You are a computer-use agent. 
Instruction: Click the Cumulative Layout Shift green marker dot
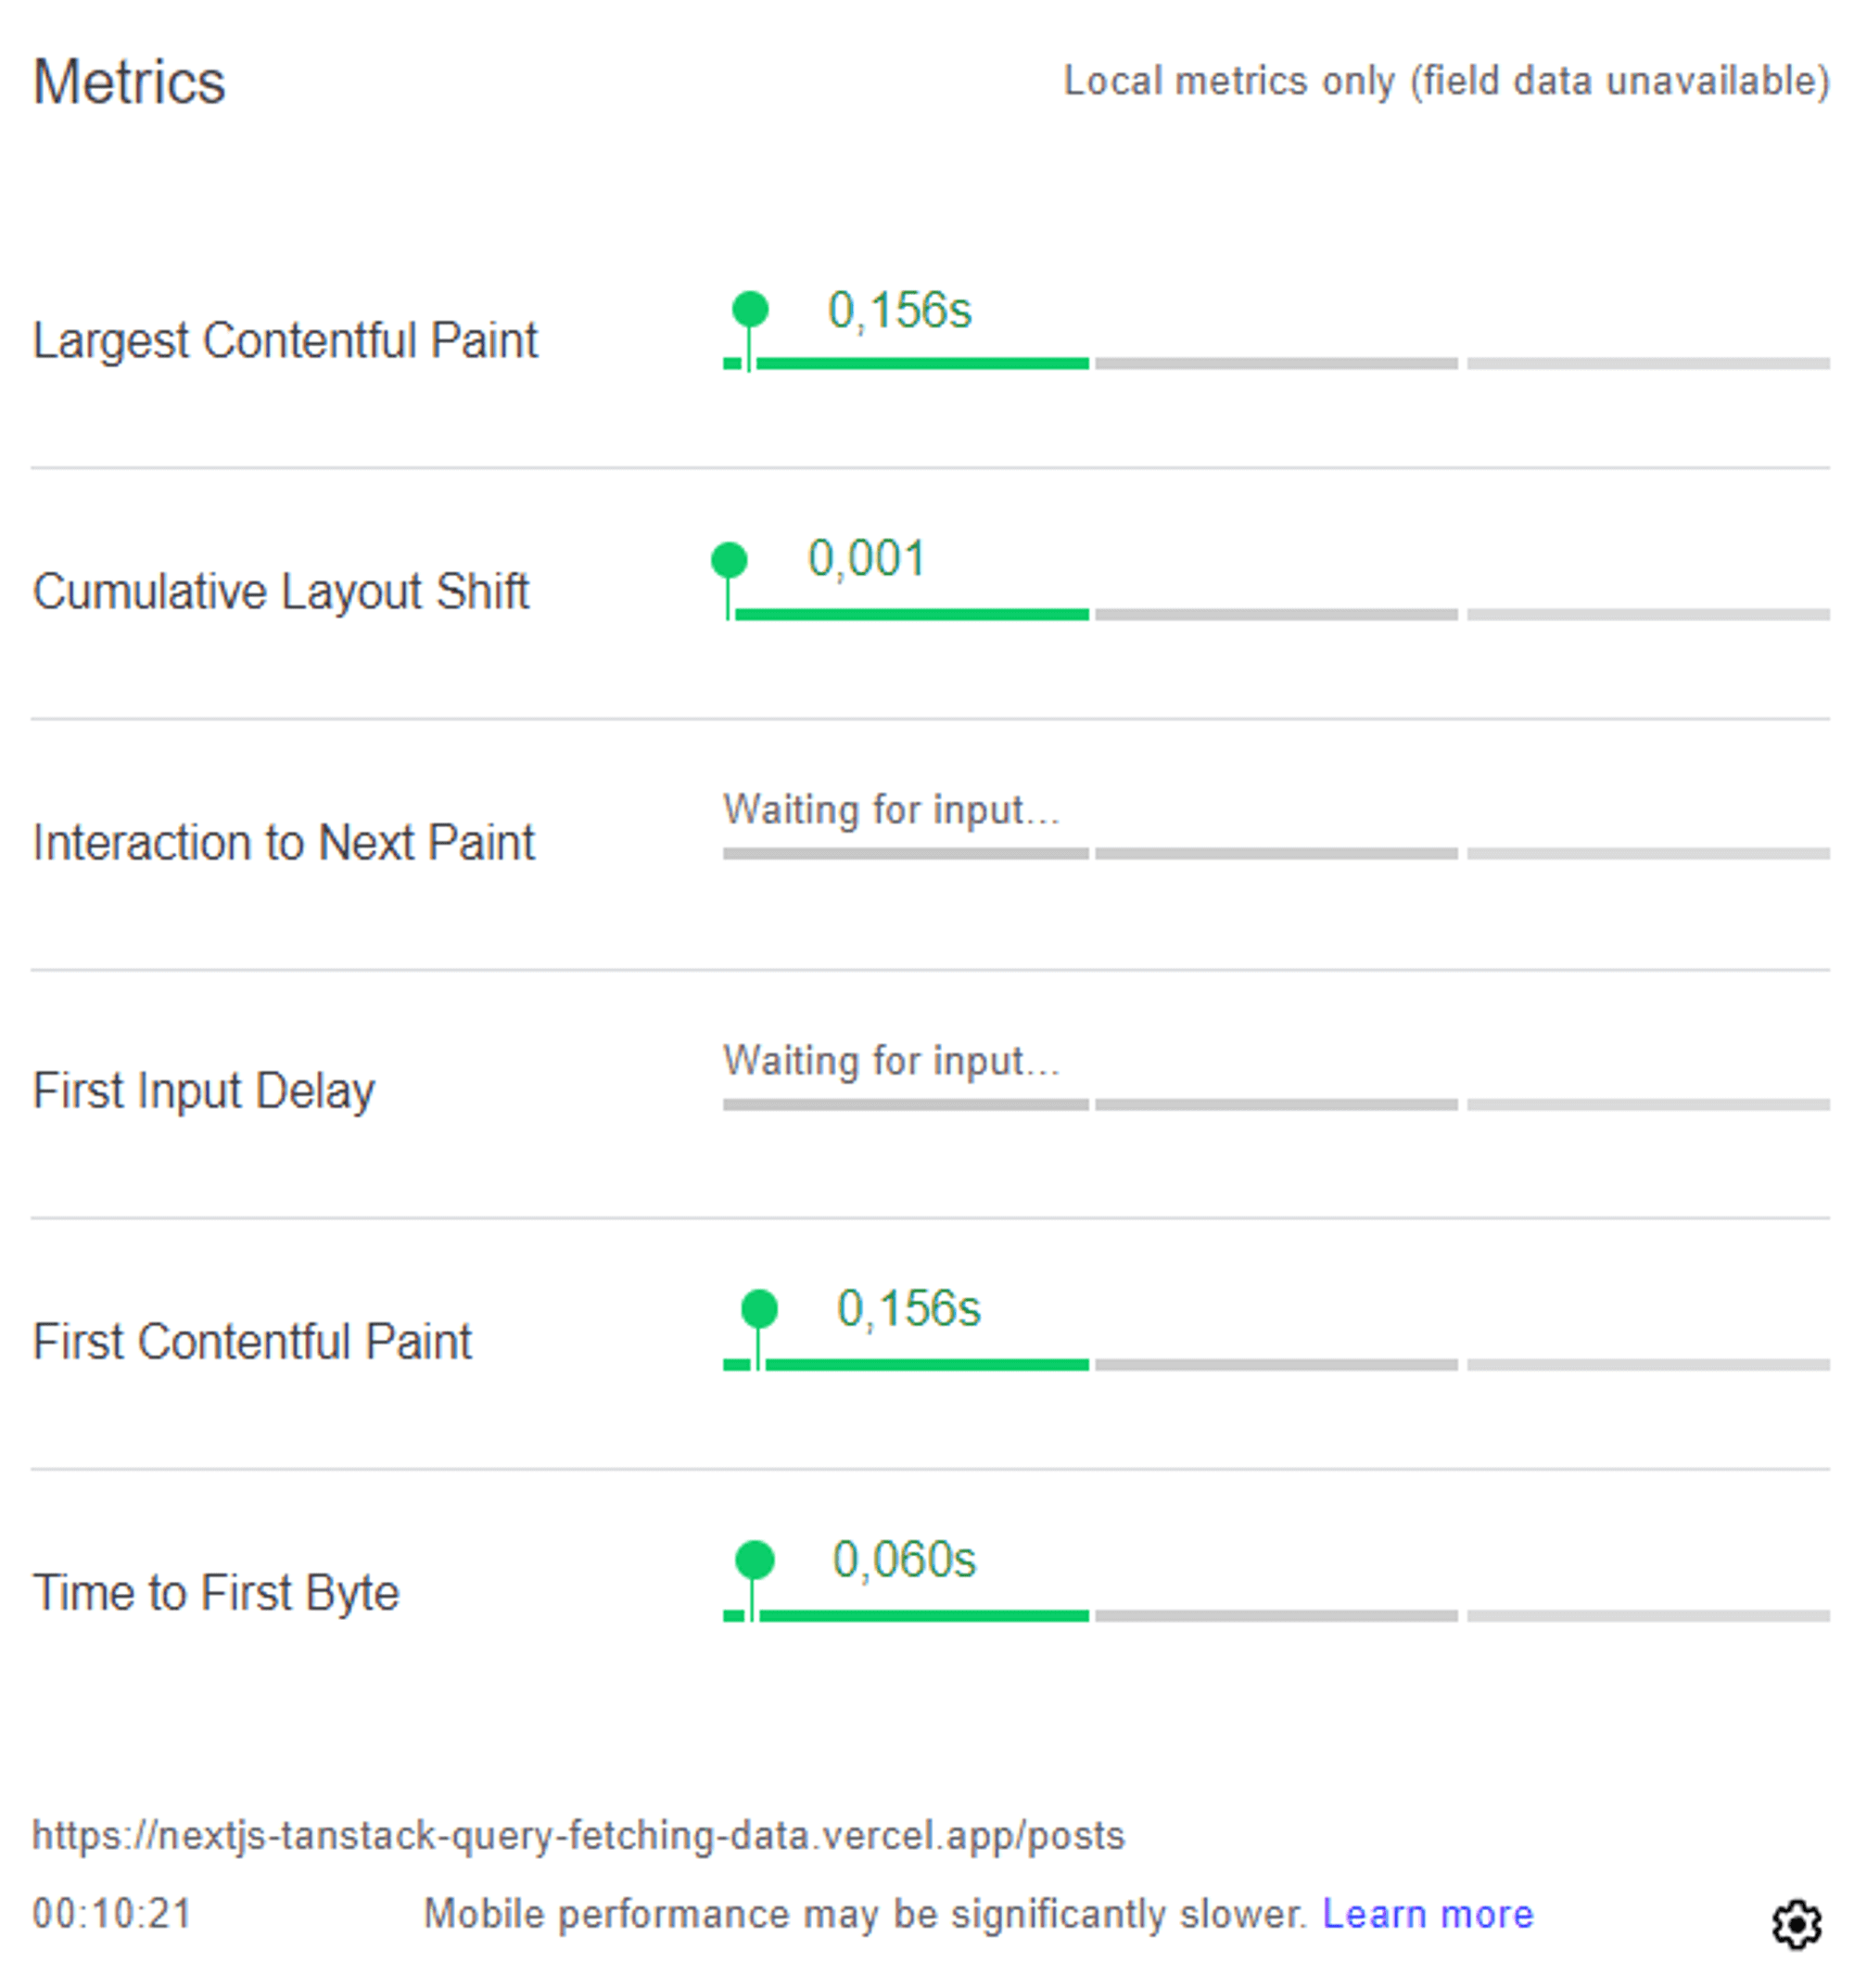[x=729, y=560]
